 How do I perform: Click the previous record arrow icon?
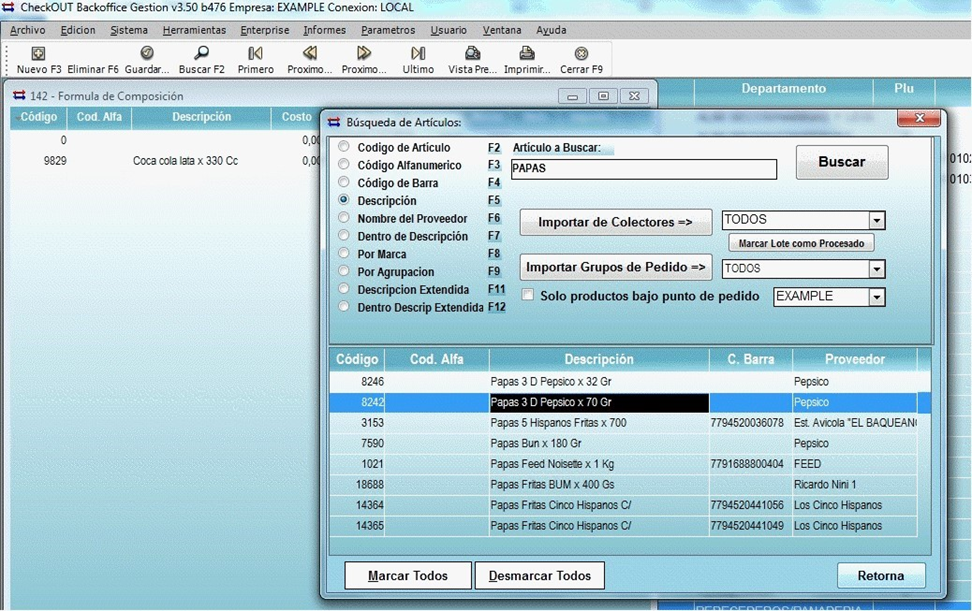coord(310,53)
